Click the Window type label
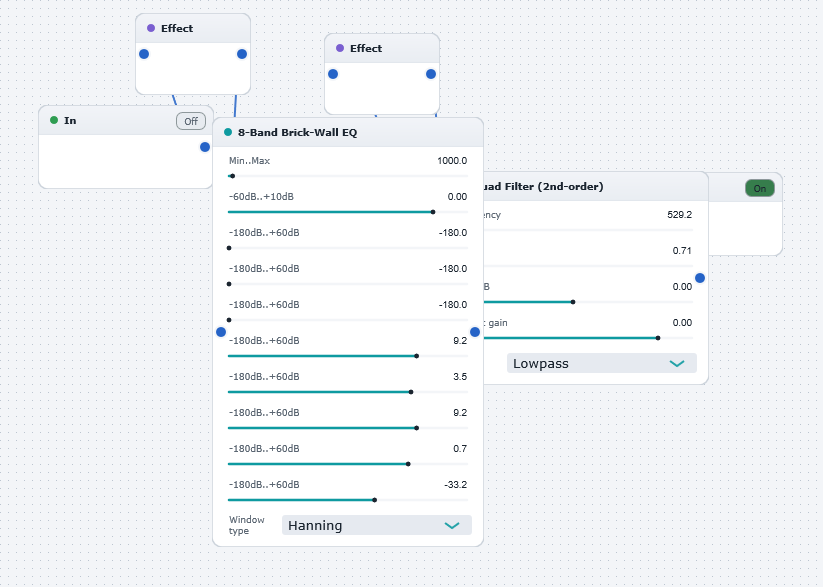This screenshot has width=823, height=587. pos(247,525)
